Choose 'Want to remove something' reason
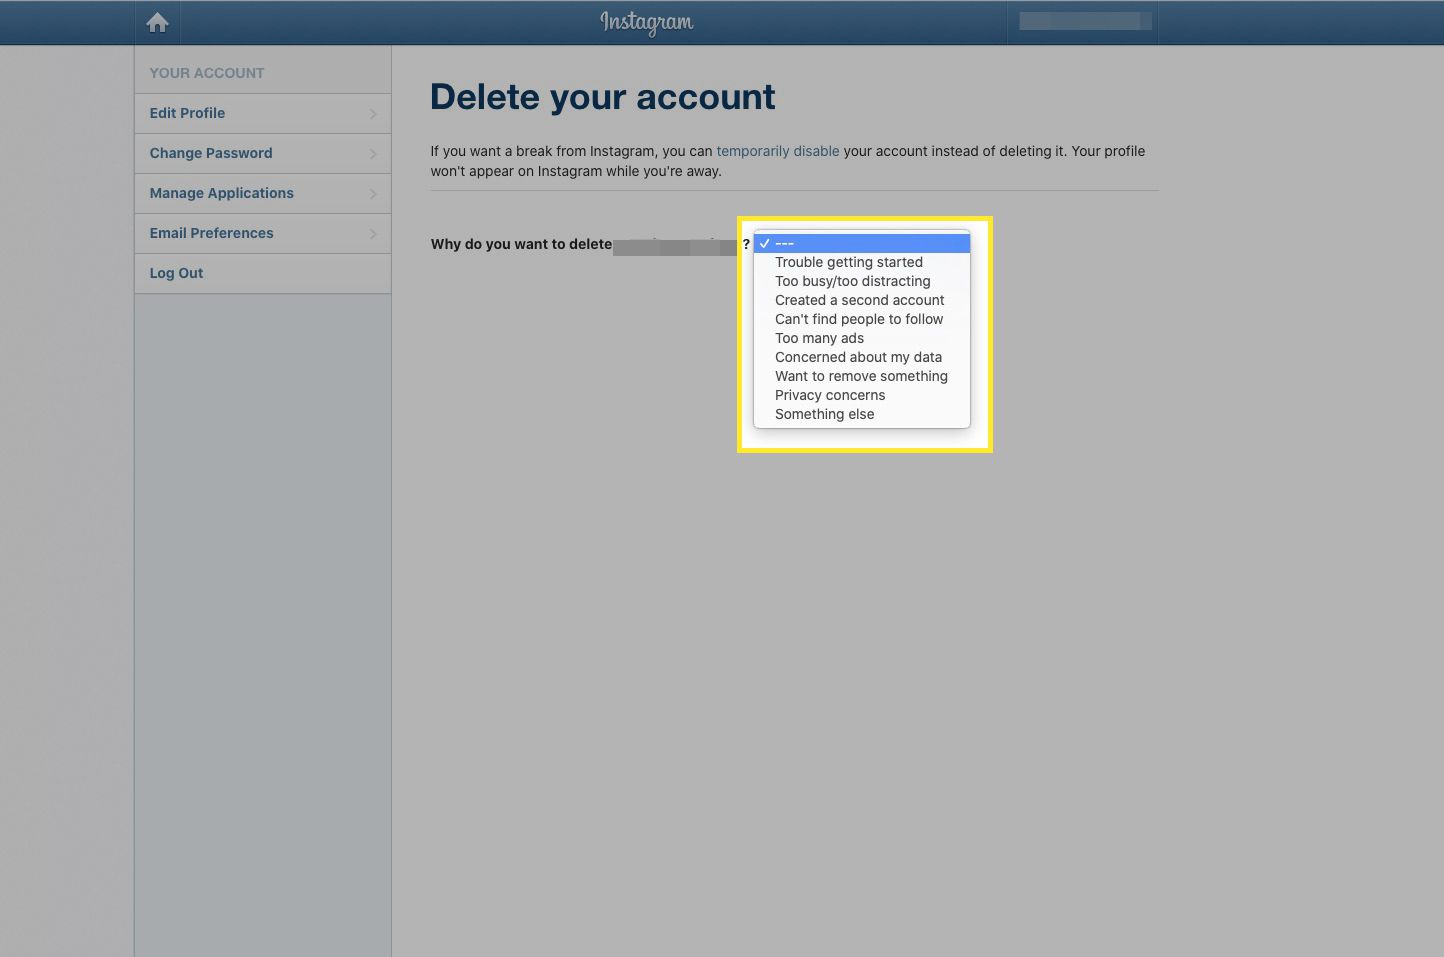 pos(862,376)
